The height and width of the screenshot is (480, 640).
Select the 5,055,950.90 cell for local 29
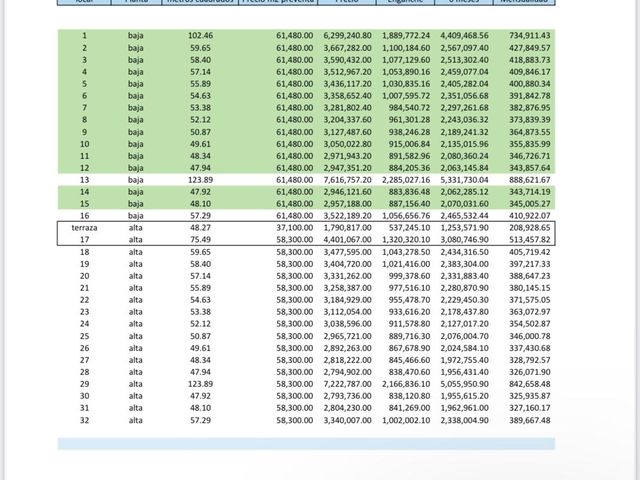click(x=464, y=384)
